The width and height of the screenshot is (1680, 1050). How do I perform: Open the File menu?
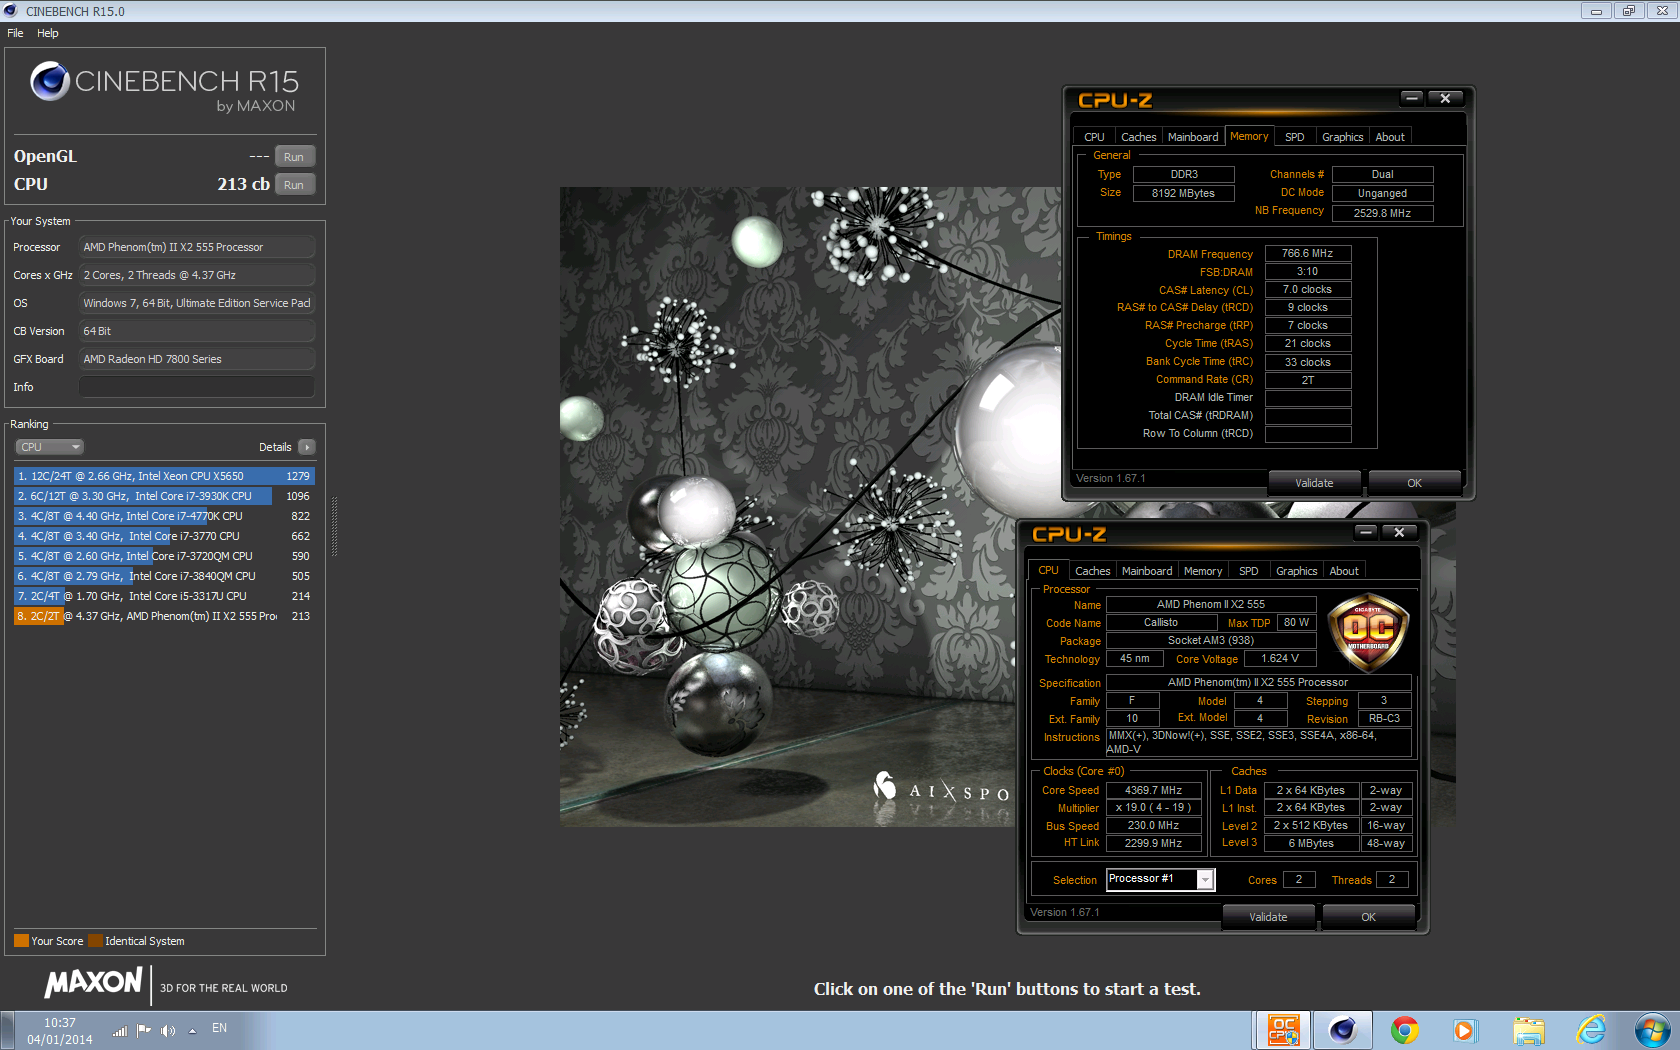click(x=15, y=33)
